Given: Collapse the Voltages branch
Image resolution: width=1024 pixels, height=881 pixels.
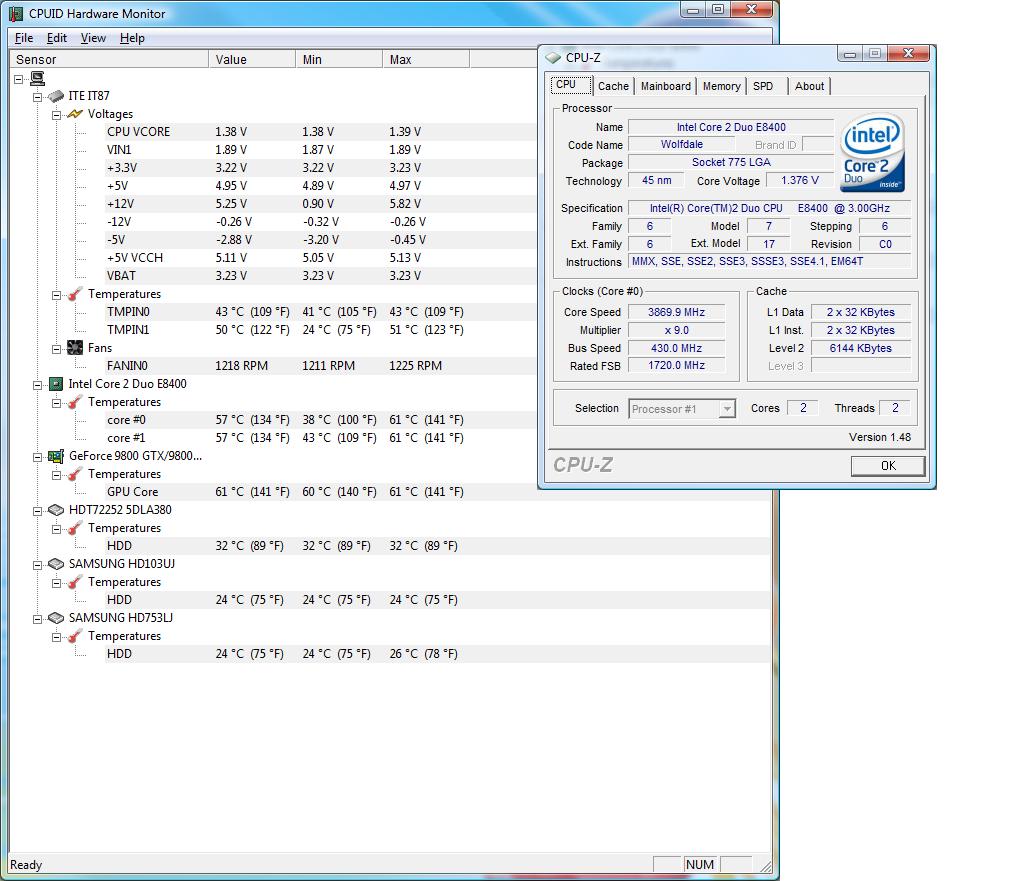Looking at the screenshot, I should point(57,115).
